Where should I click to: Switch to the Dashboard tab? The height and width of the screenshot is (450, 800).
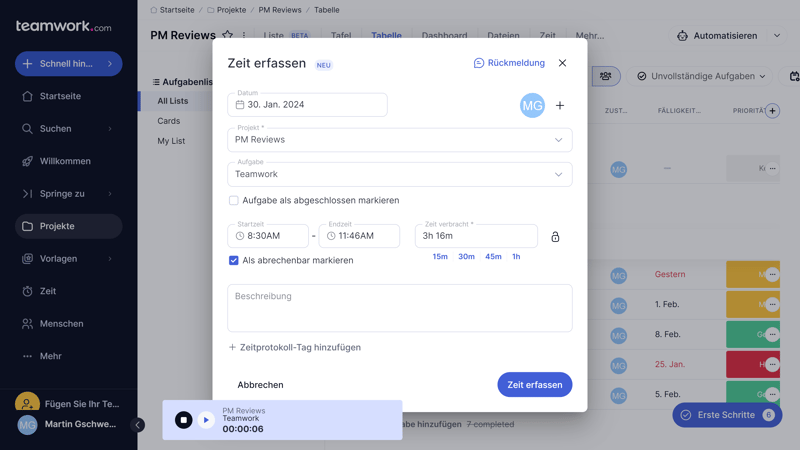point(444,35)
